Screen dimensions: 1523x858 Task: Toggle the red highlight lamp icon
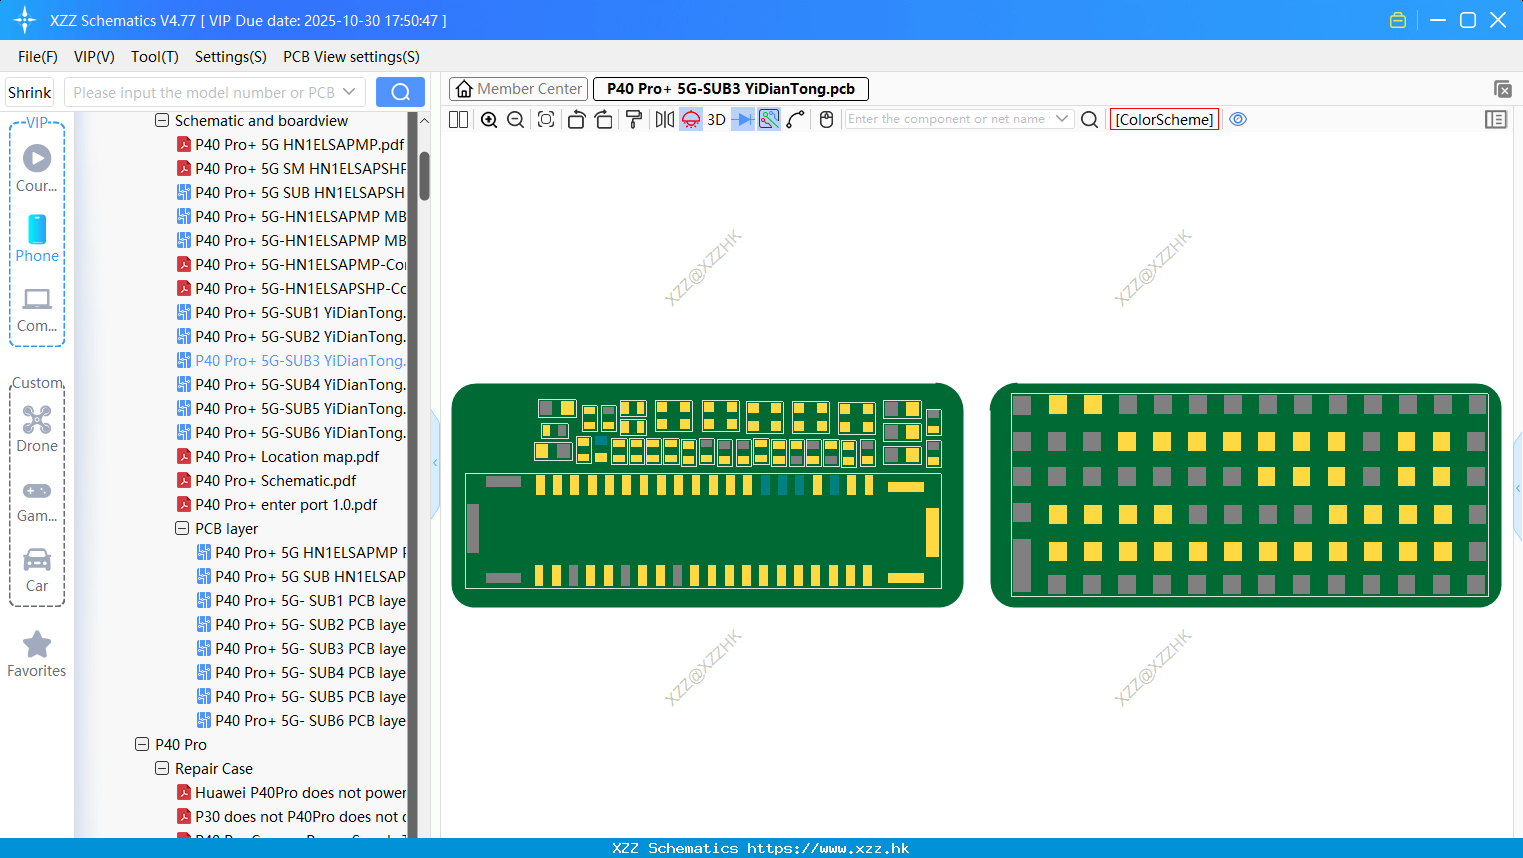point(691,119)
